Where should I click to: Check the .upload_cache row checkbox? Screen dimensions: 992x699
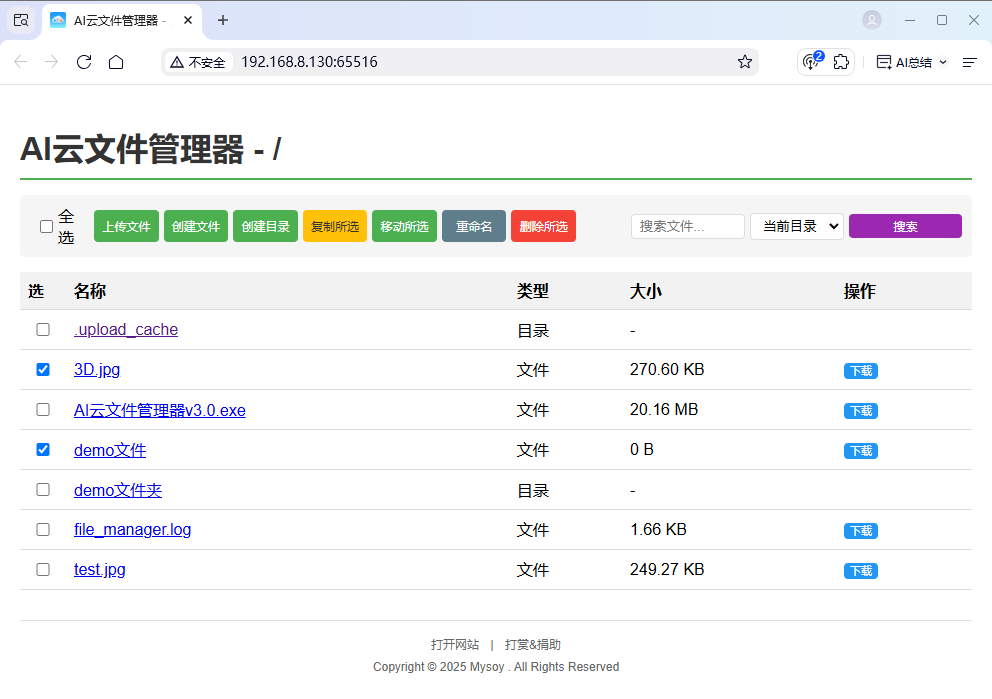pyautogui.click(x=43, y=330)
